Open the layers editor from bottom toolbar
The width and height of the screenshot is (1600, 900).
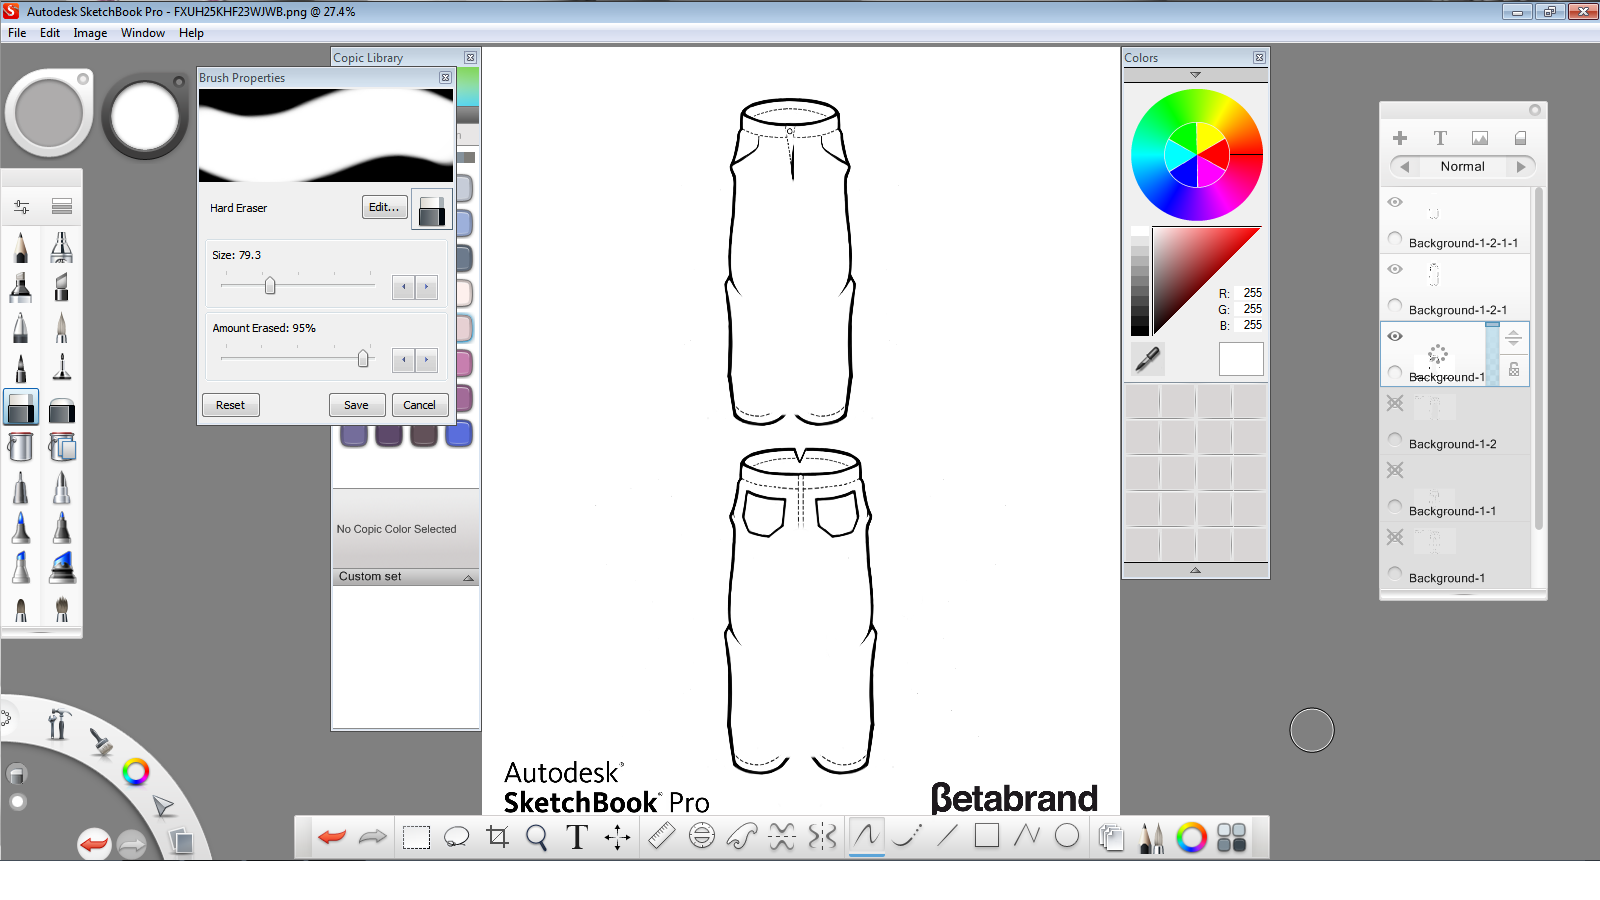tap(1111, 837)
